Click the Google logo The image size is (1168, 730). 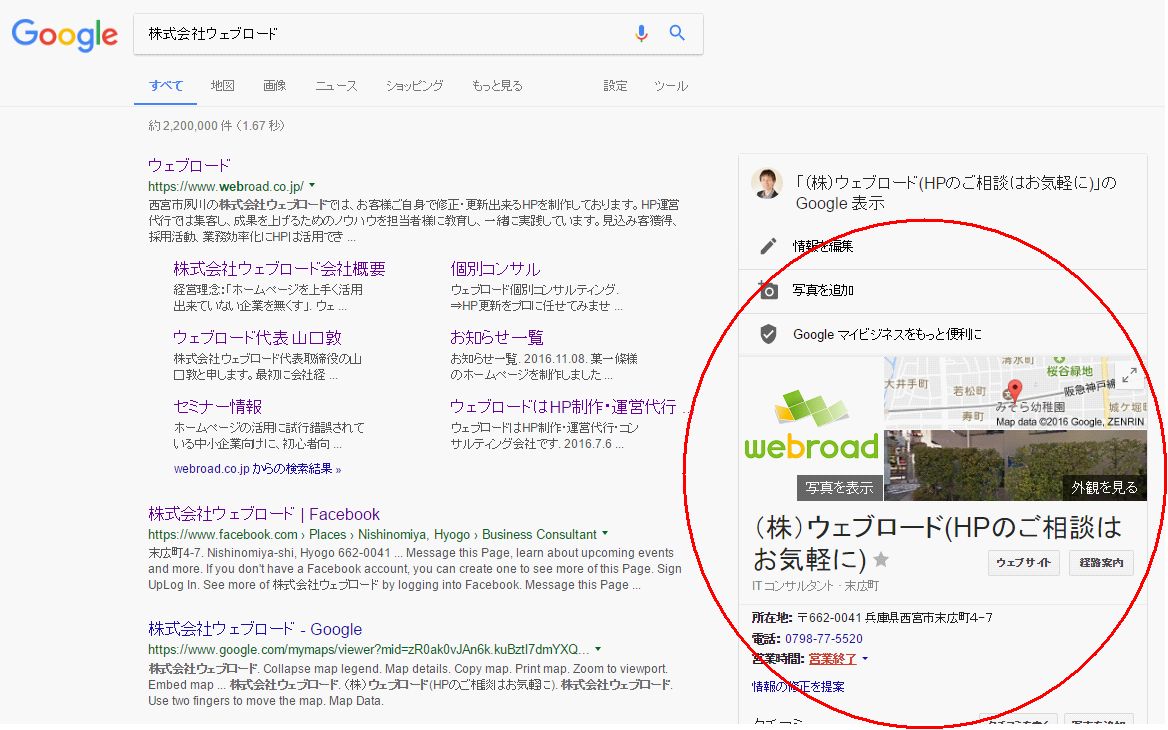pos(65,34)
